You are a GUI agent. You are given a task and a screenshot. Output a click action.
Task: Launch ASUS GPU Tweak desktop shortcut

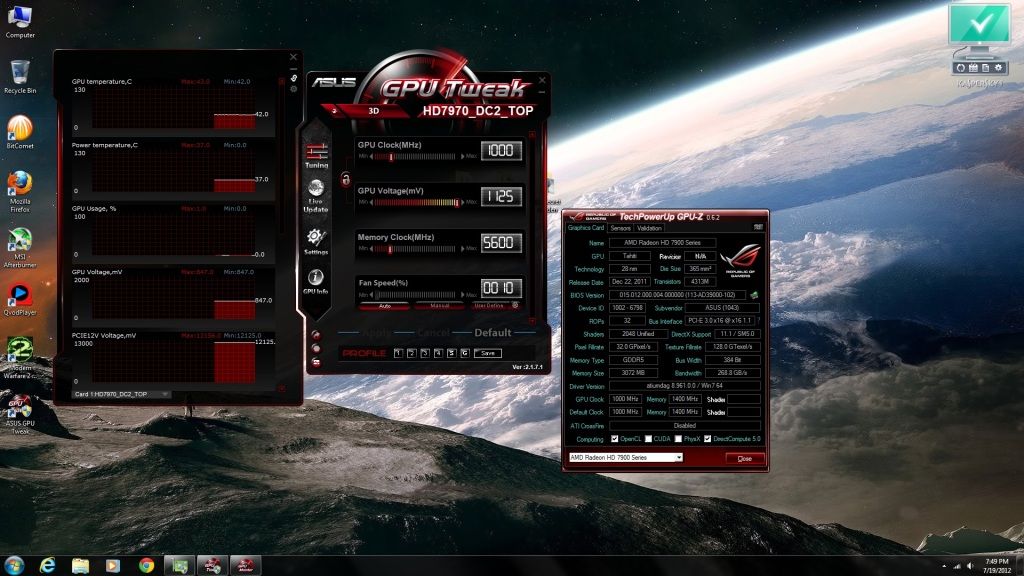(x=20, y=415)
